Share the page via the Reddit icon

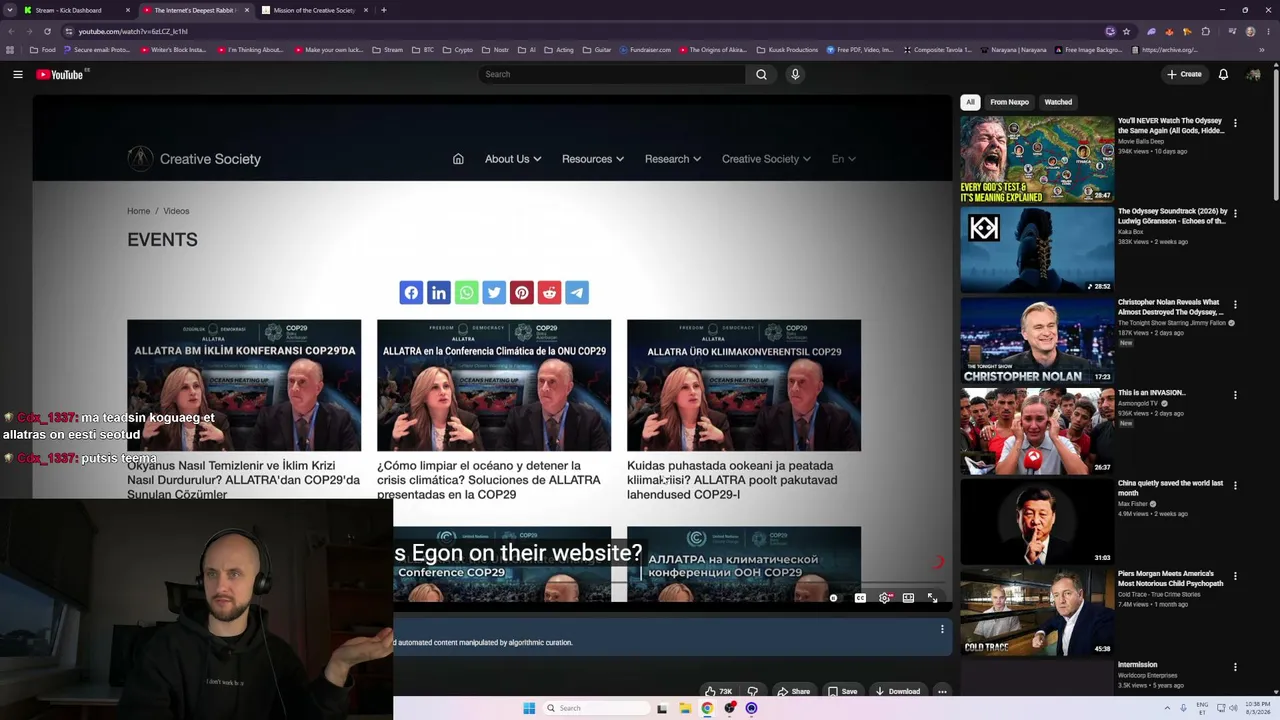coord(549,292)
